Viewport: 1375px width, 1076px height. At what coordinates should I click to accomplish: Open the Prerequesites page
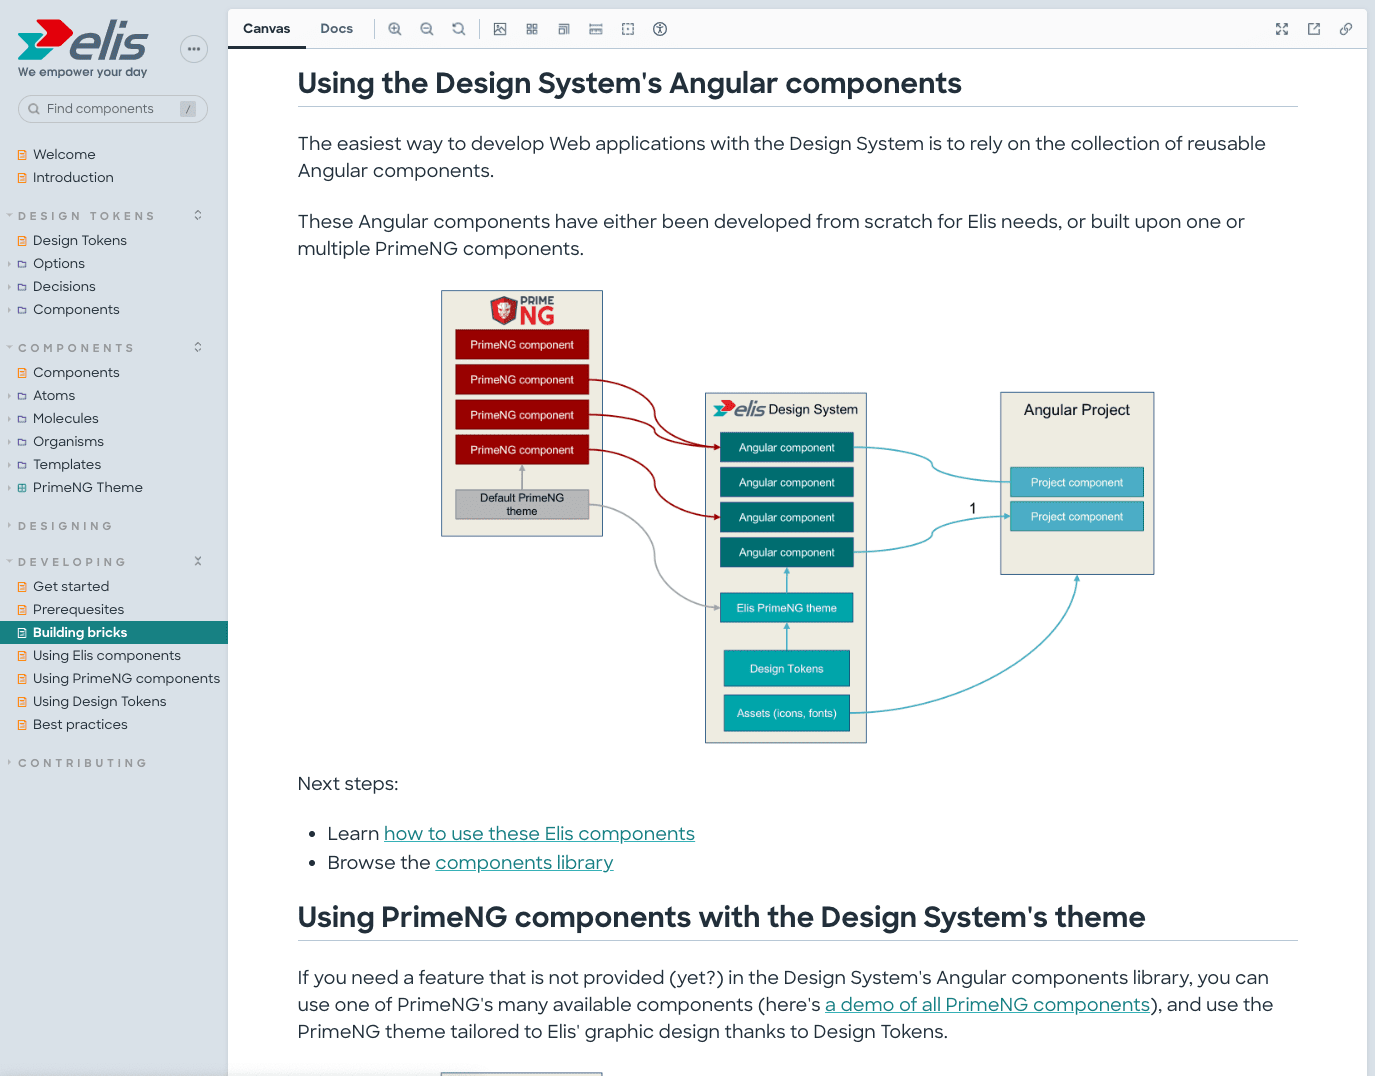[x=79, y=610]
